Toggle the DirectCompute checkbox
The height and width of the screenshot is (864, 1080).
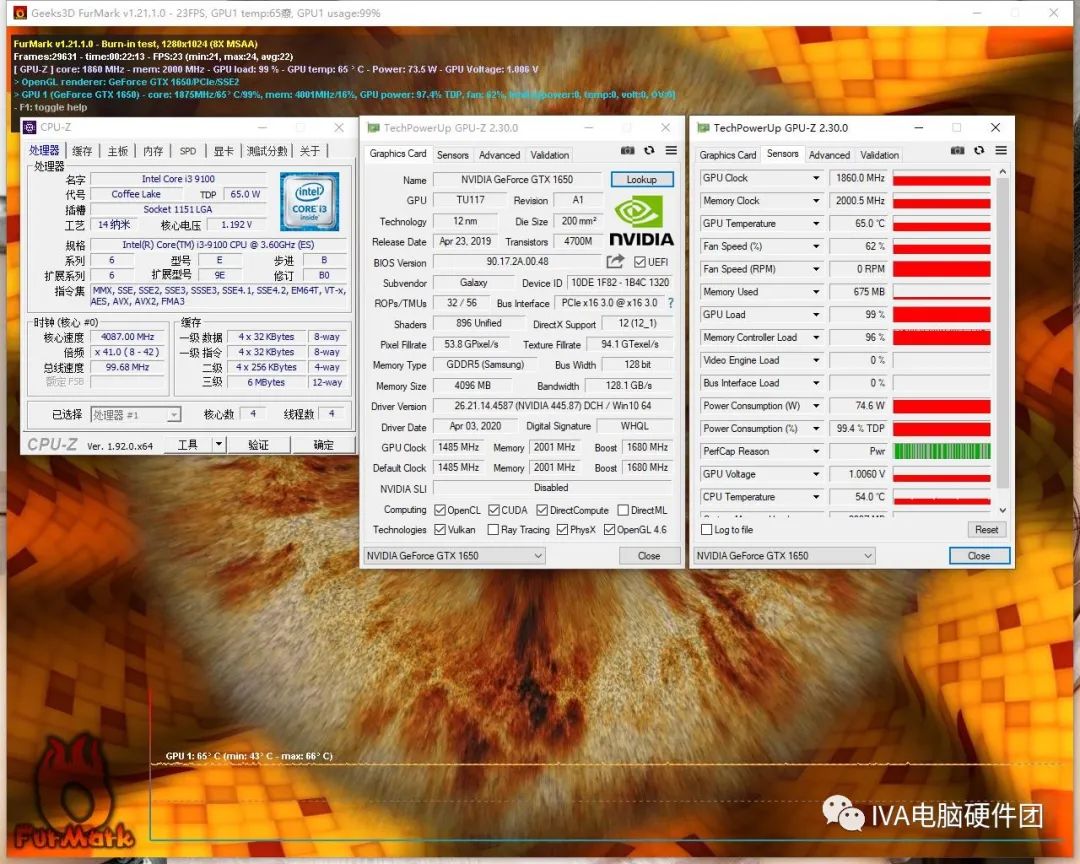point(542,510)
